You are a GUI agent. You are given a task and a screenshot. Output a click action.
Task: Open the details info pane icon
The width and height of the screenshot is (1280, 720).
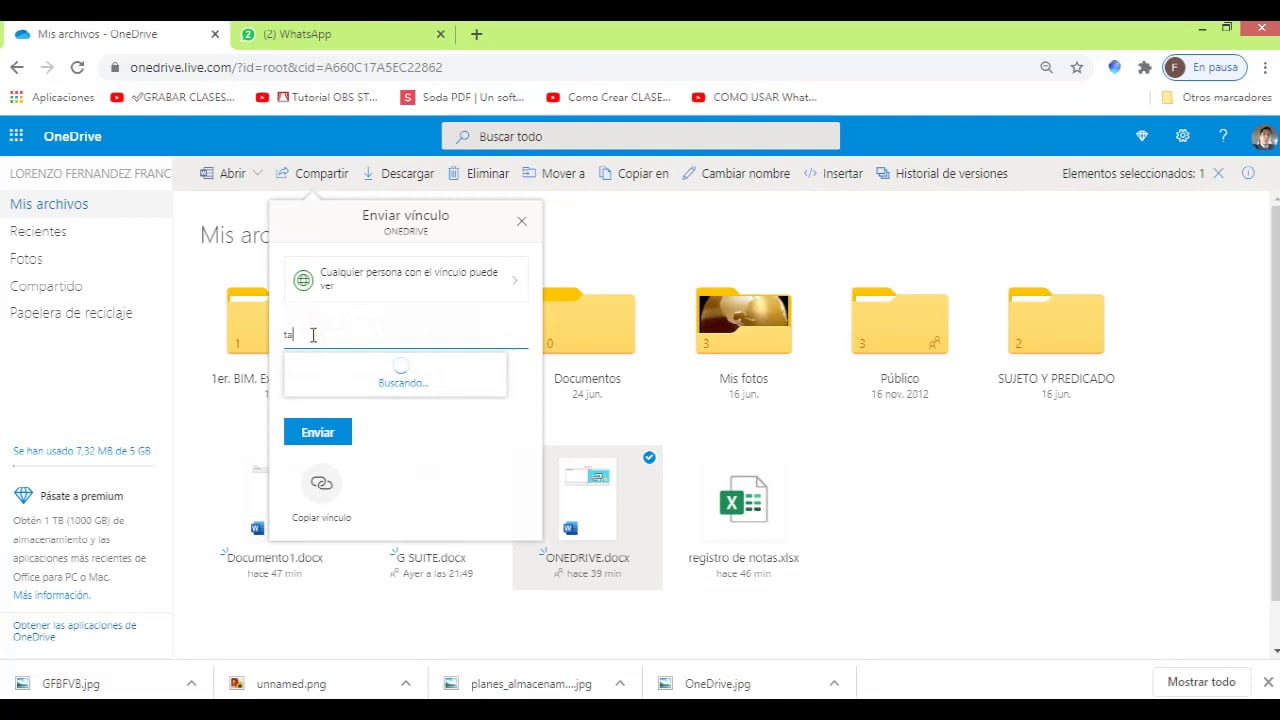1248,173
